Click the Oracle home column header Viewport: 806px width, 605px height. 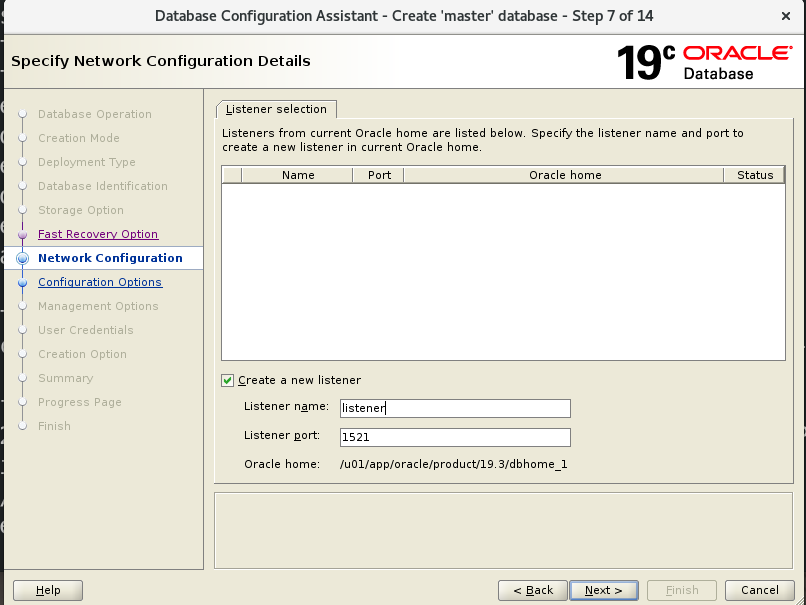pos(564,175)
